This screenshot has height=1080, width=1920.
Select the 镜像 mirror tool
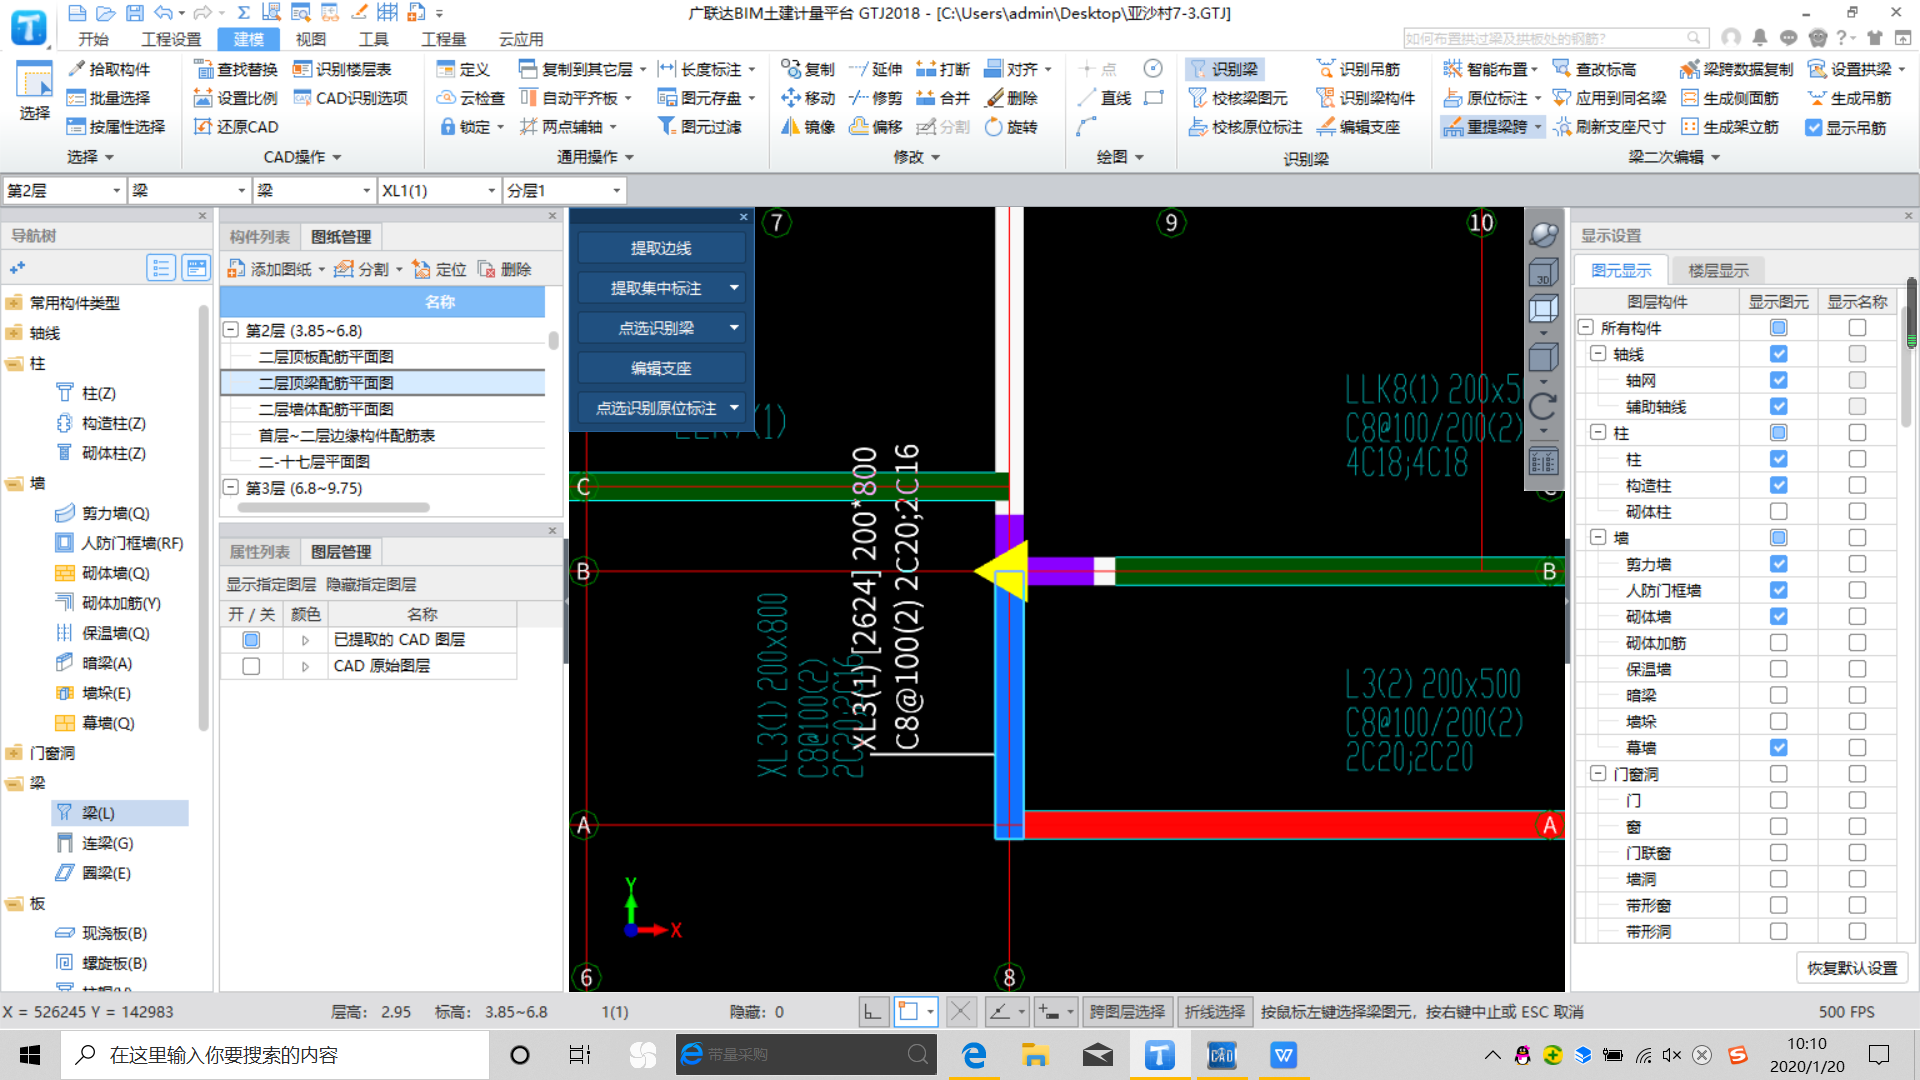click(808, 127)
